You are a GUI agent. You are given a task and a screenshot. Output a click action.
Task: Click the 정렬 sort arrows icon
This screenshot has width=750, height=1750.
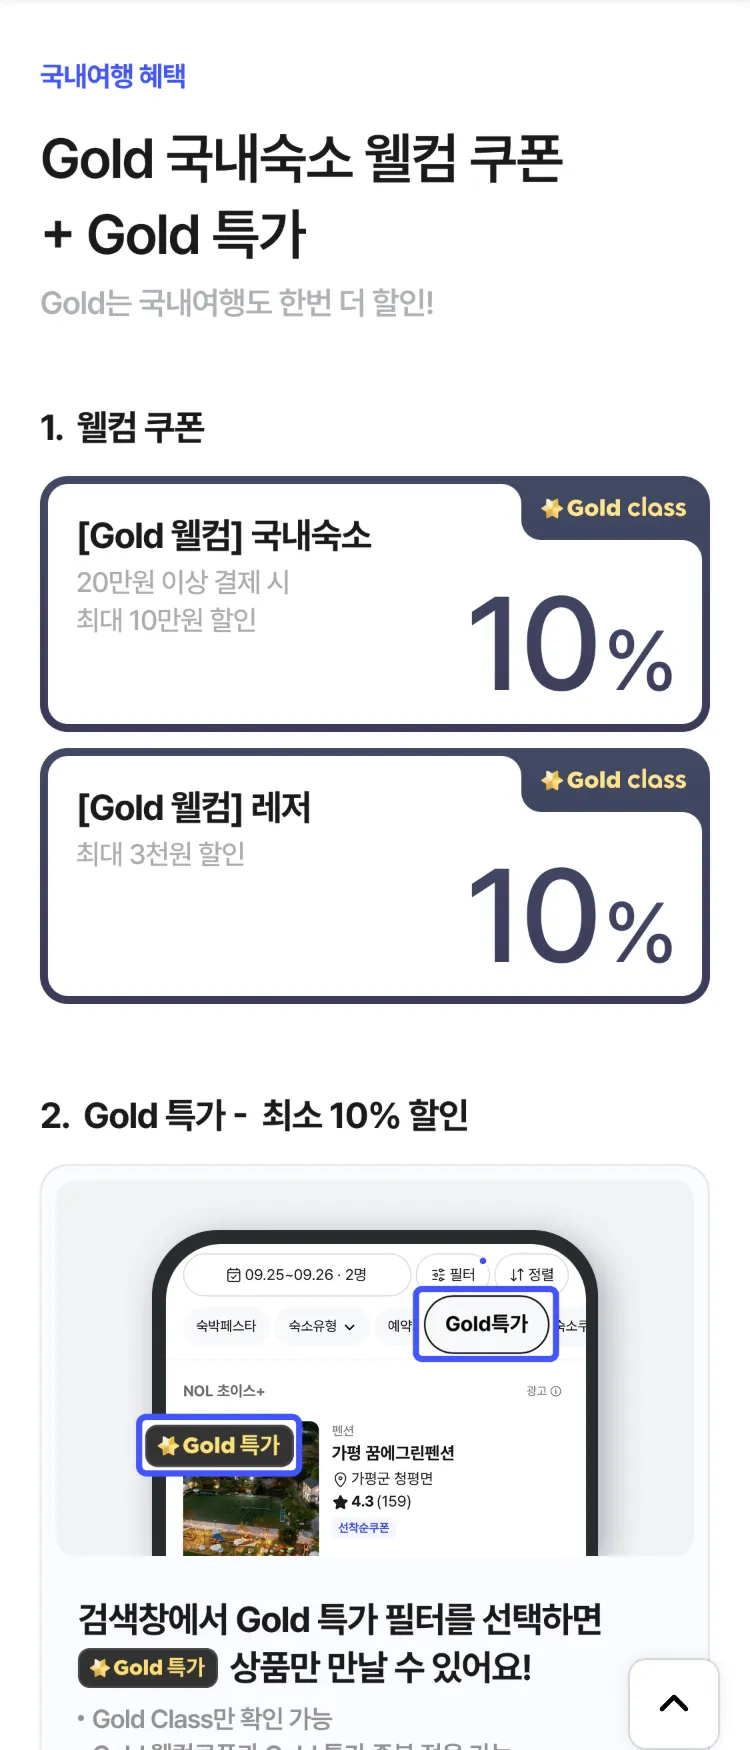517,1275
